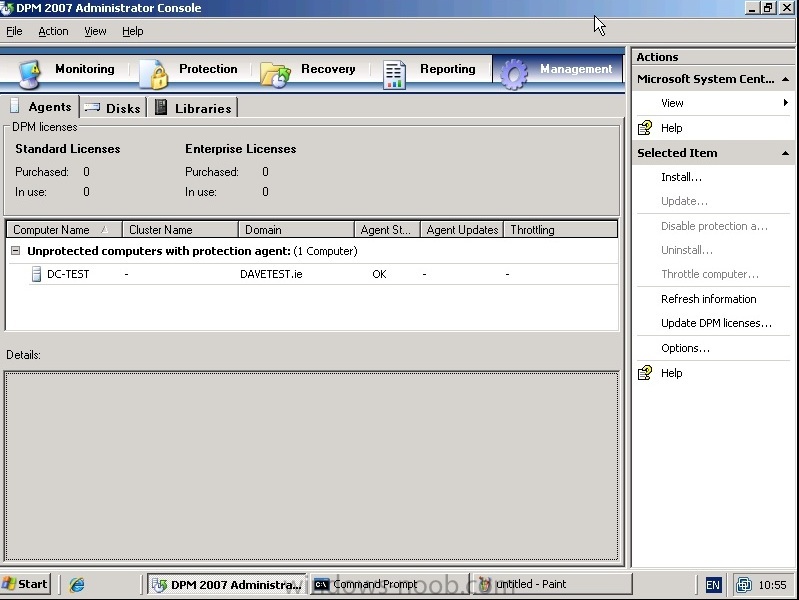
Task: Click the Help icon under Microsoft System Center
Action: pyautogui.click(x=645, y=127)
